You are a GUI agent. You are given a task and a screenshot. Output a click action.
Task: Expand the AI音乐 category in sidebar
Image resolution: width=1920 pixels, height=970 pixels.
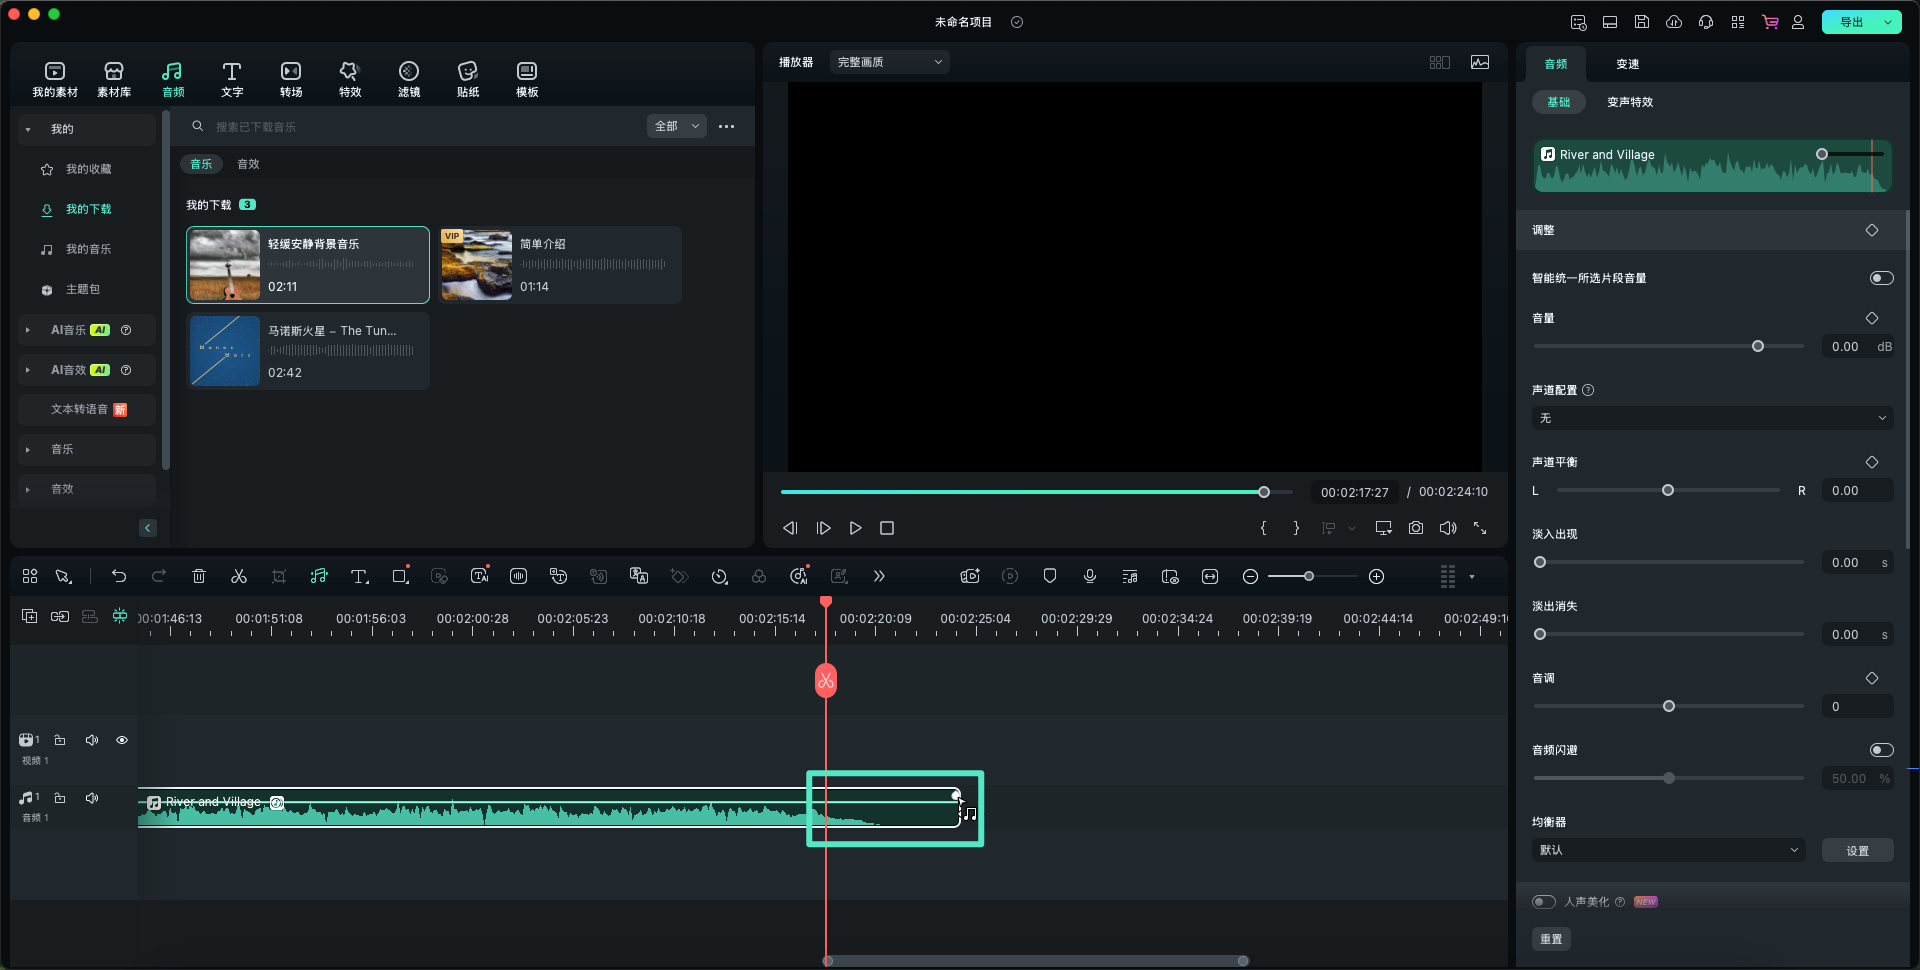(28, 330)
